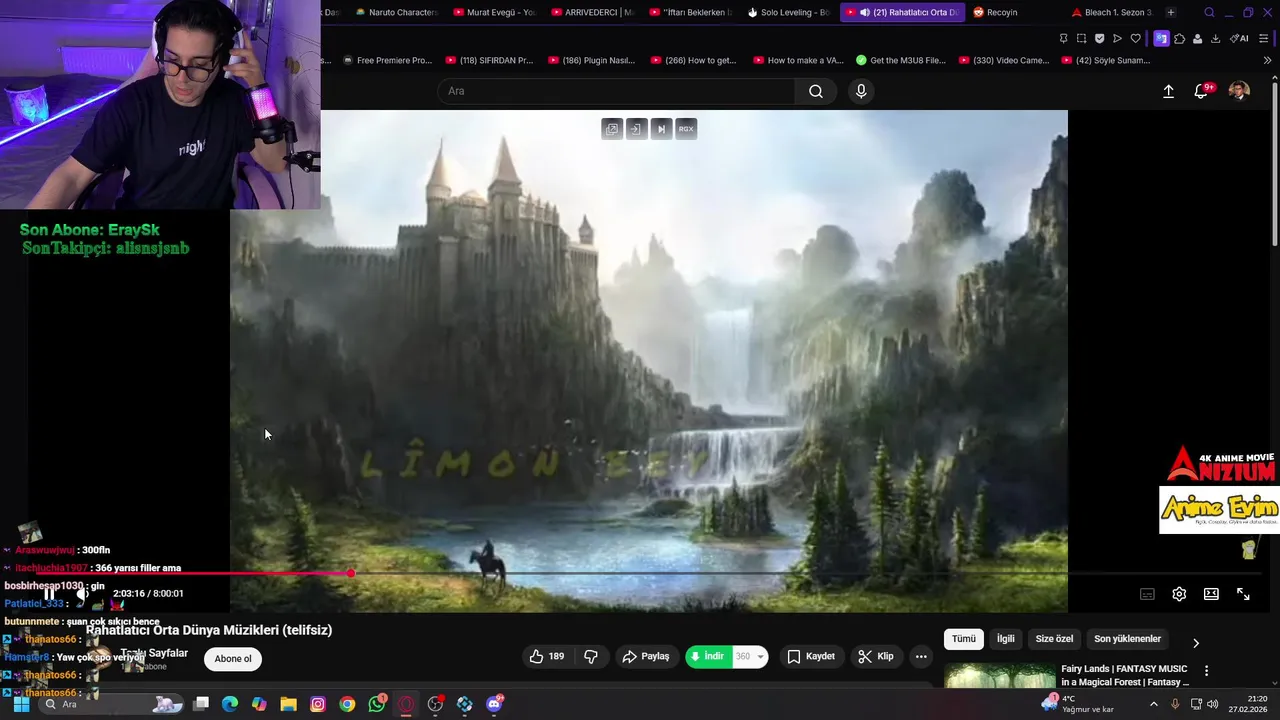Open the highlighted translate extension icon
1280x720 pixels.
1161,38
